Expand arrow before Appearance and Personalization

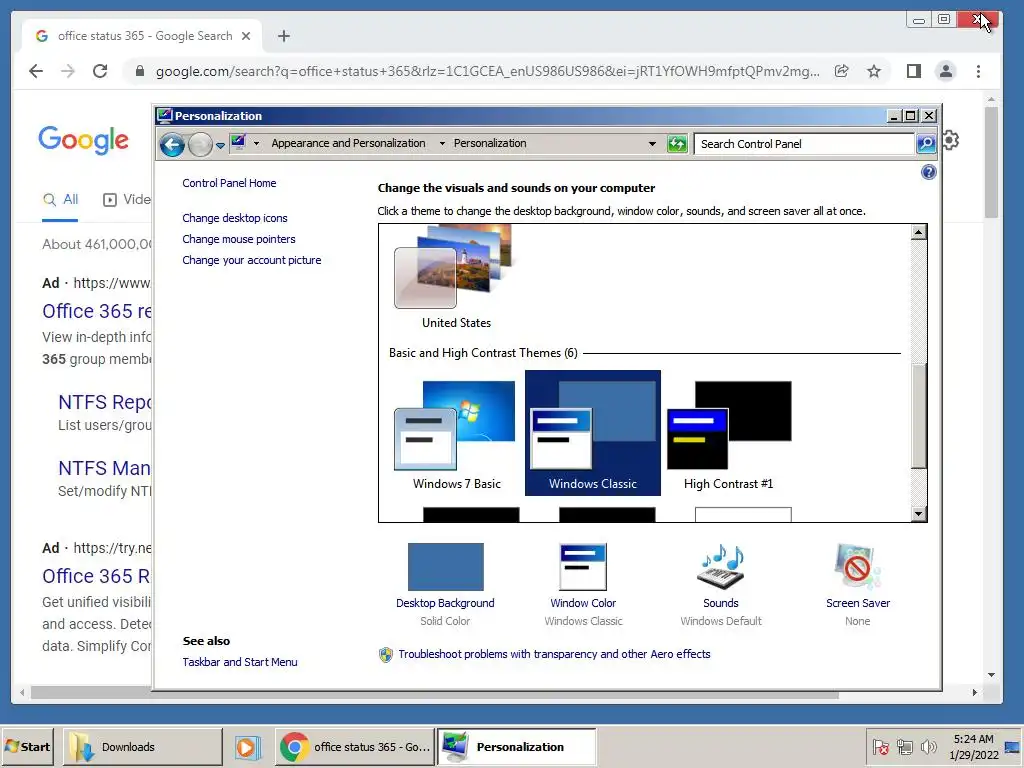[256, 143]
